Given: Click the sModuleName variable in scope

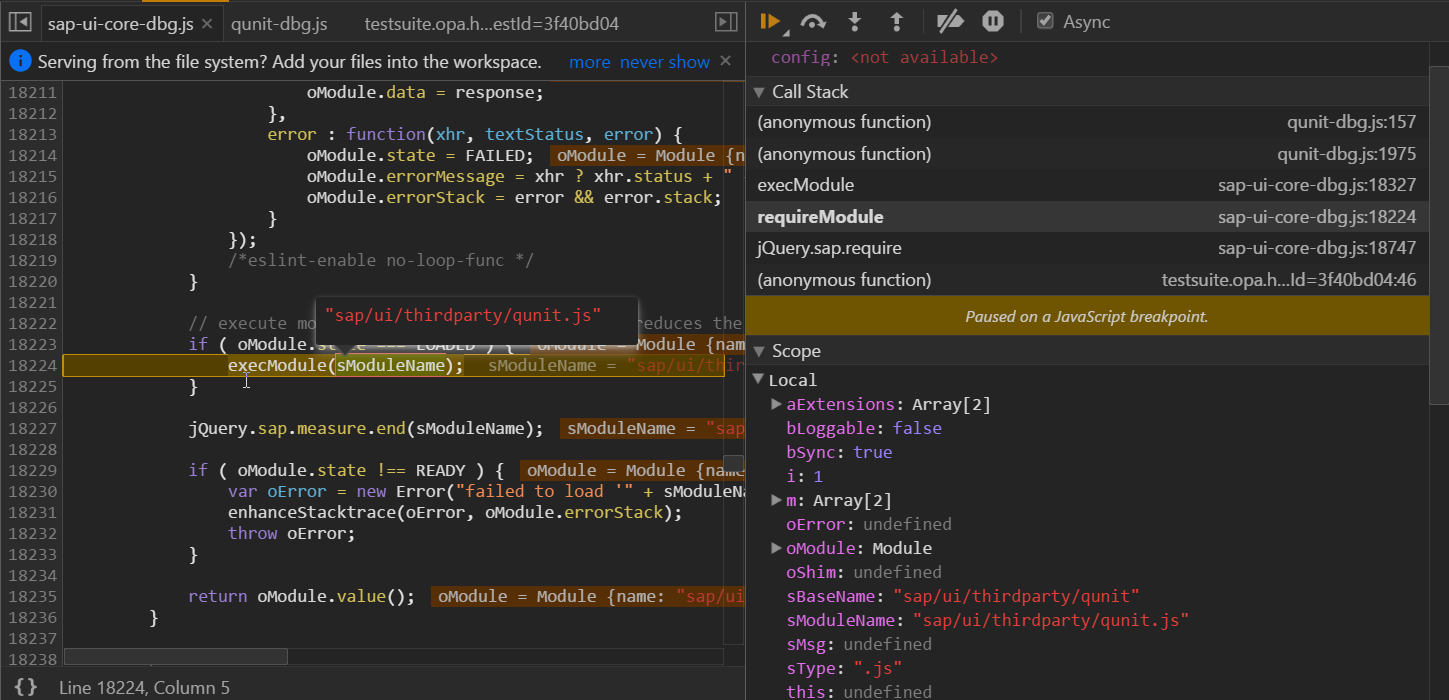Looking at the screenshot, I should point(987,620).
